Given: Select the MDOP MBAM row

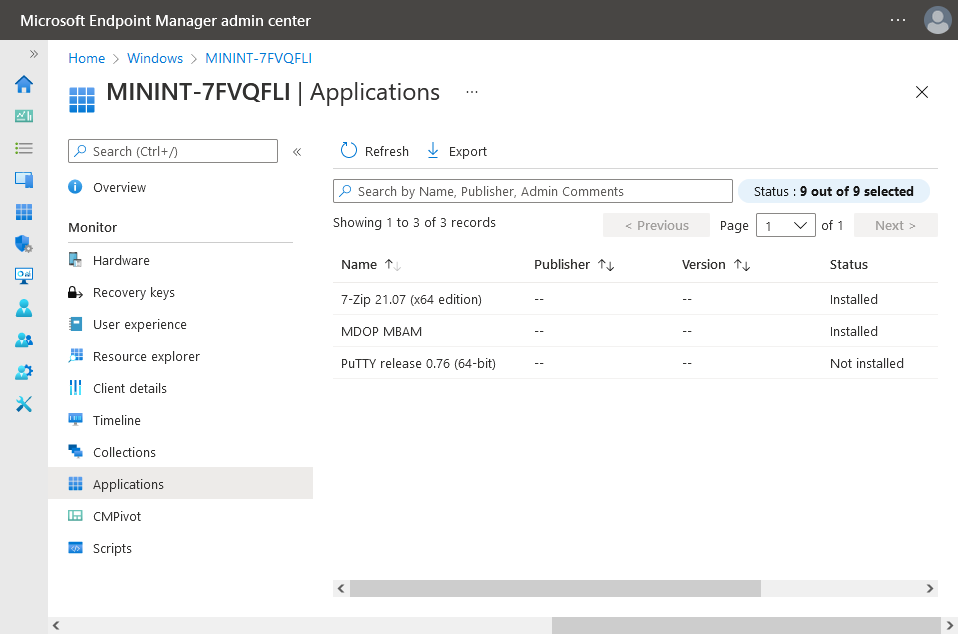Looking at the screenshot, I should pyautogui.click(x=635, y=331).
